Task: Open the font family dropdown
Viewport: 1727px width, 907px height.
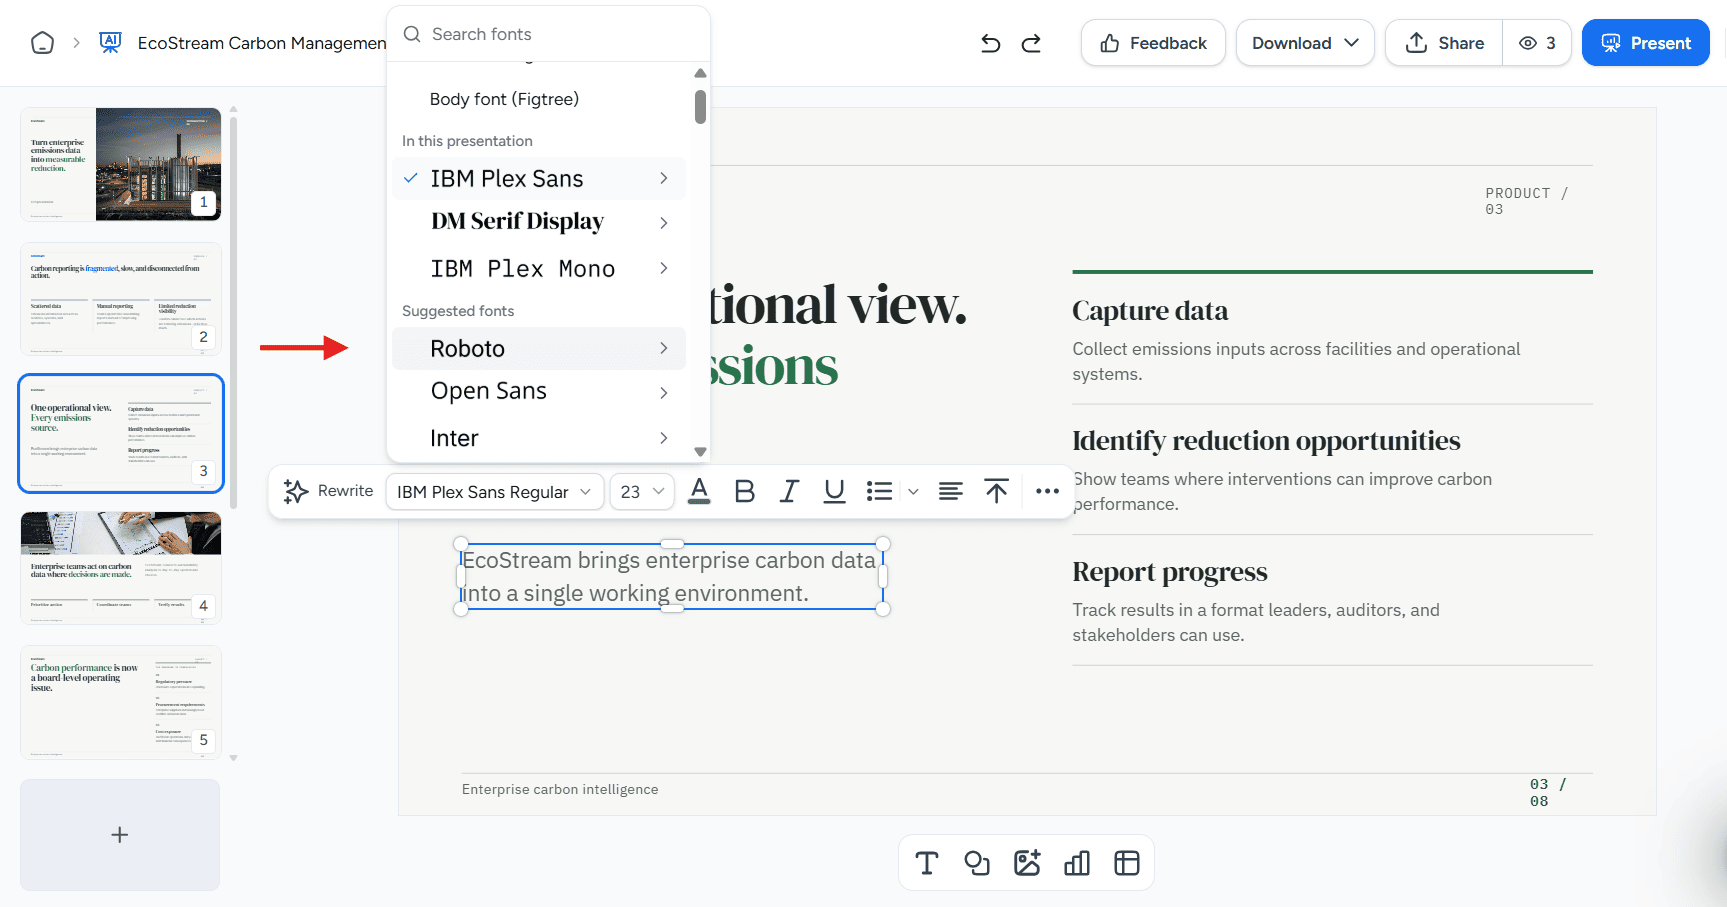Action: pyautogui.click(x=494, y=492)
